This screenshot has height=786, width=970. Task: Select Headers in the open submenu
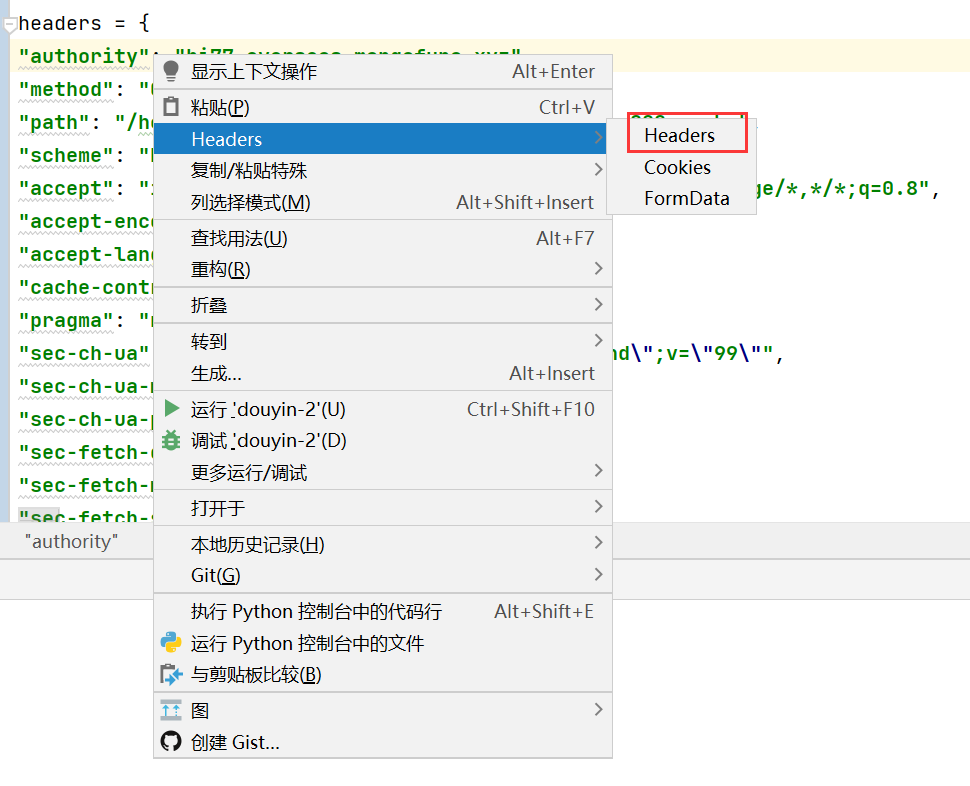point(680,135)
